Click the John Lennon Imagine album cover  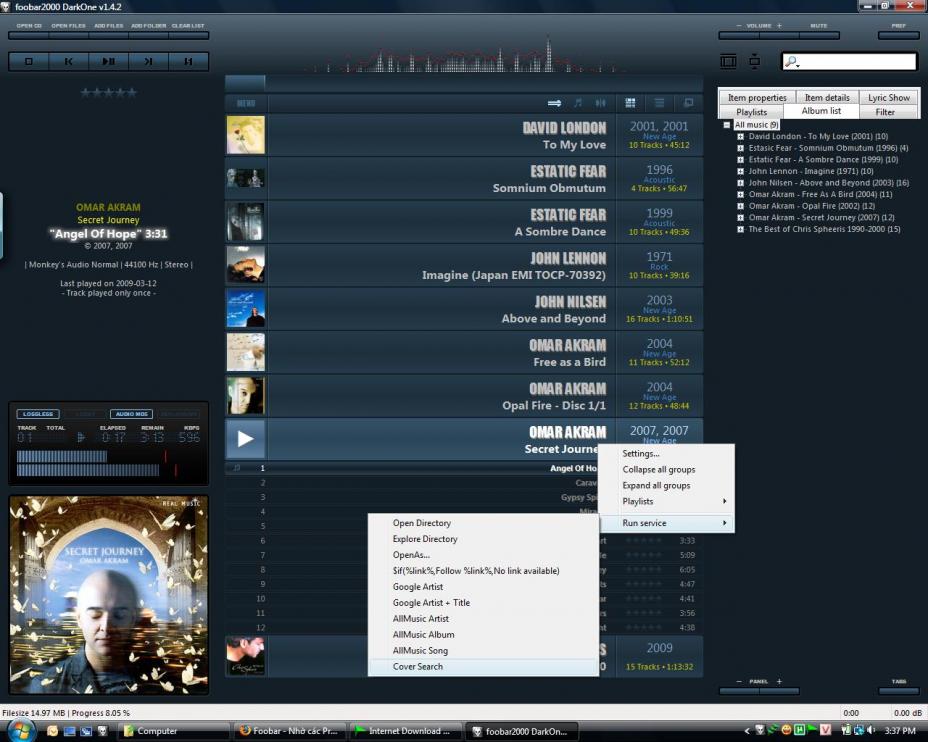[x=246, y=265]
